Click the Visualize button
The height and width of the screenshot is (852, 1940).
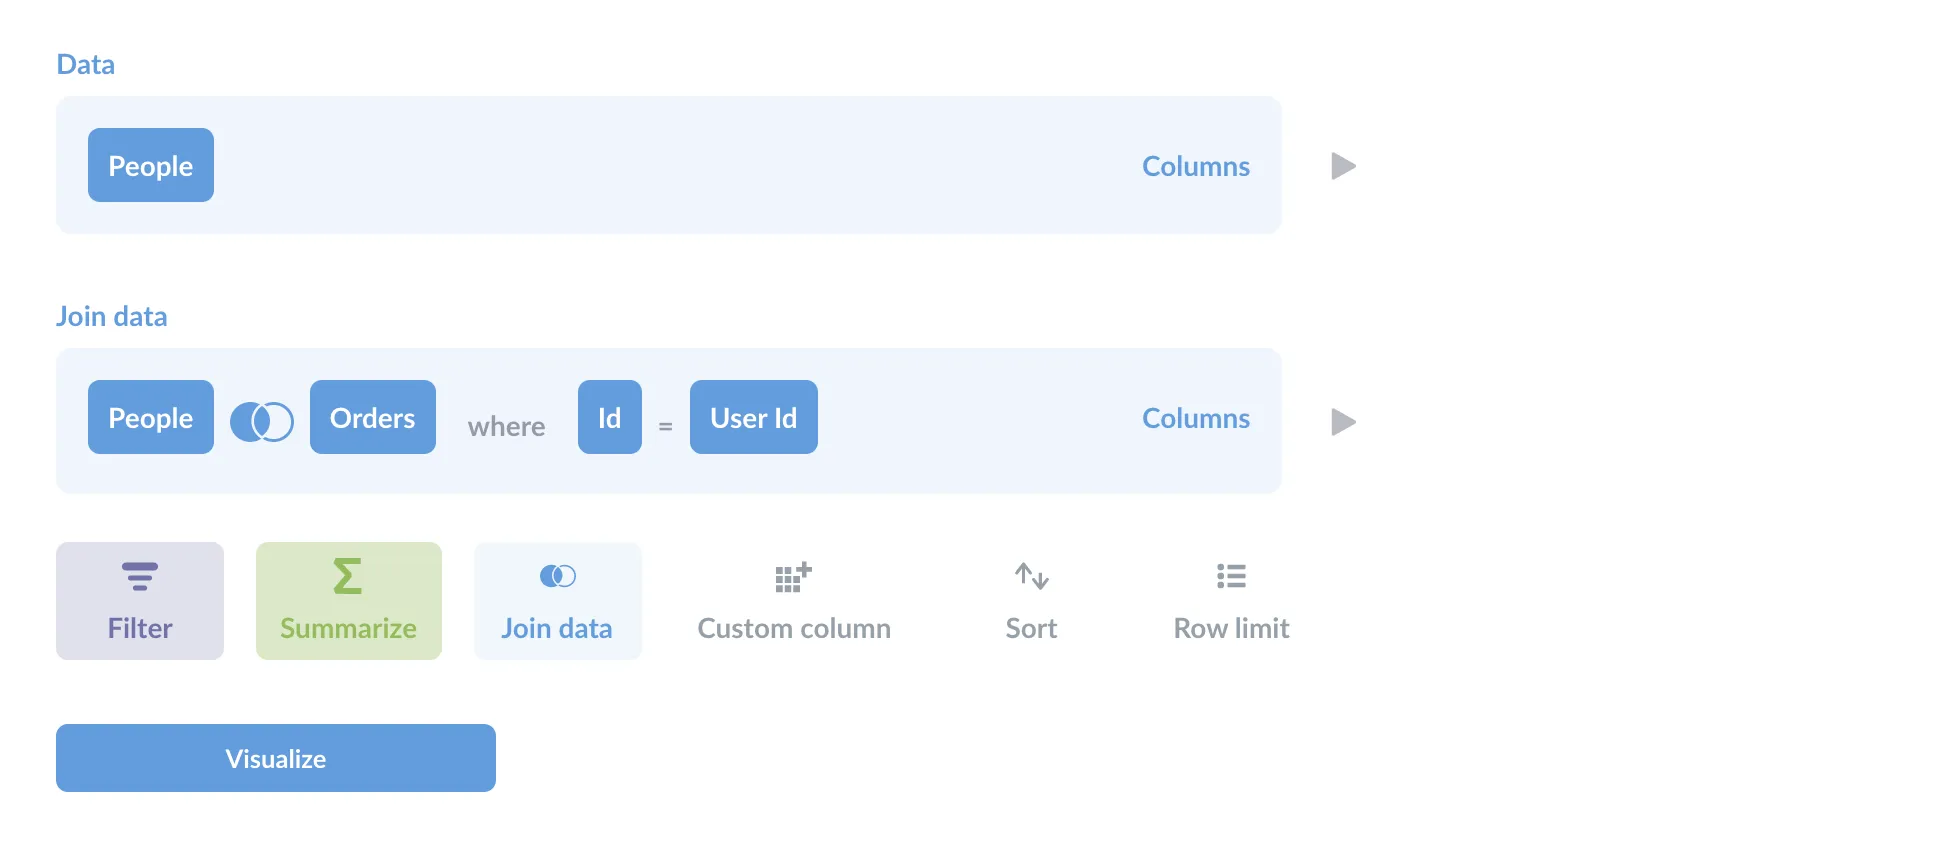tap(276, 758)
